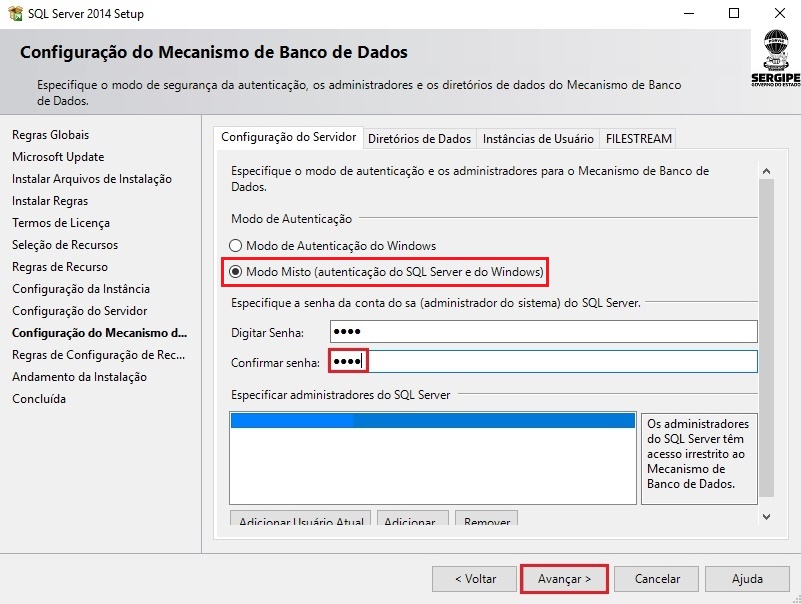Switch to Instâncias de Usuário tab
The height and width of the screenshot is (604, 801).
537,139
